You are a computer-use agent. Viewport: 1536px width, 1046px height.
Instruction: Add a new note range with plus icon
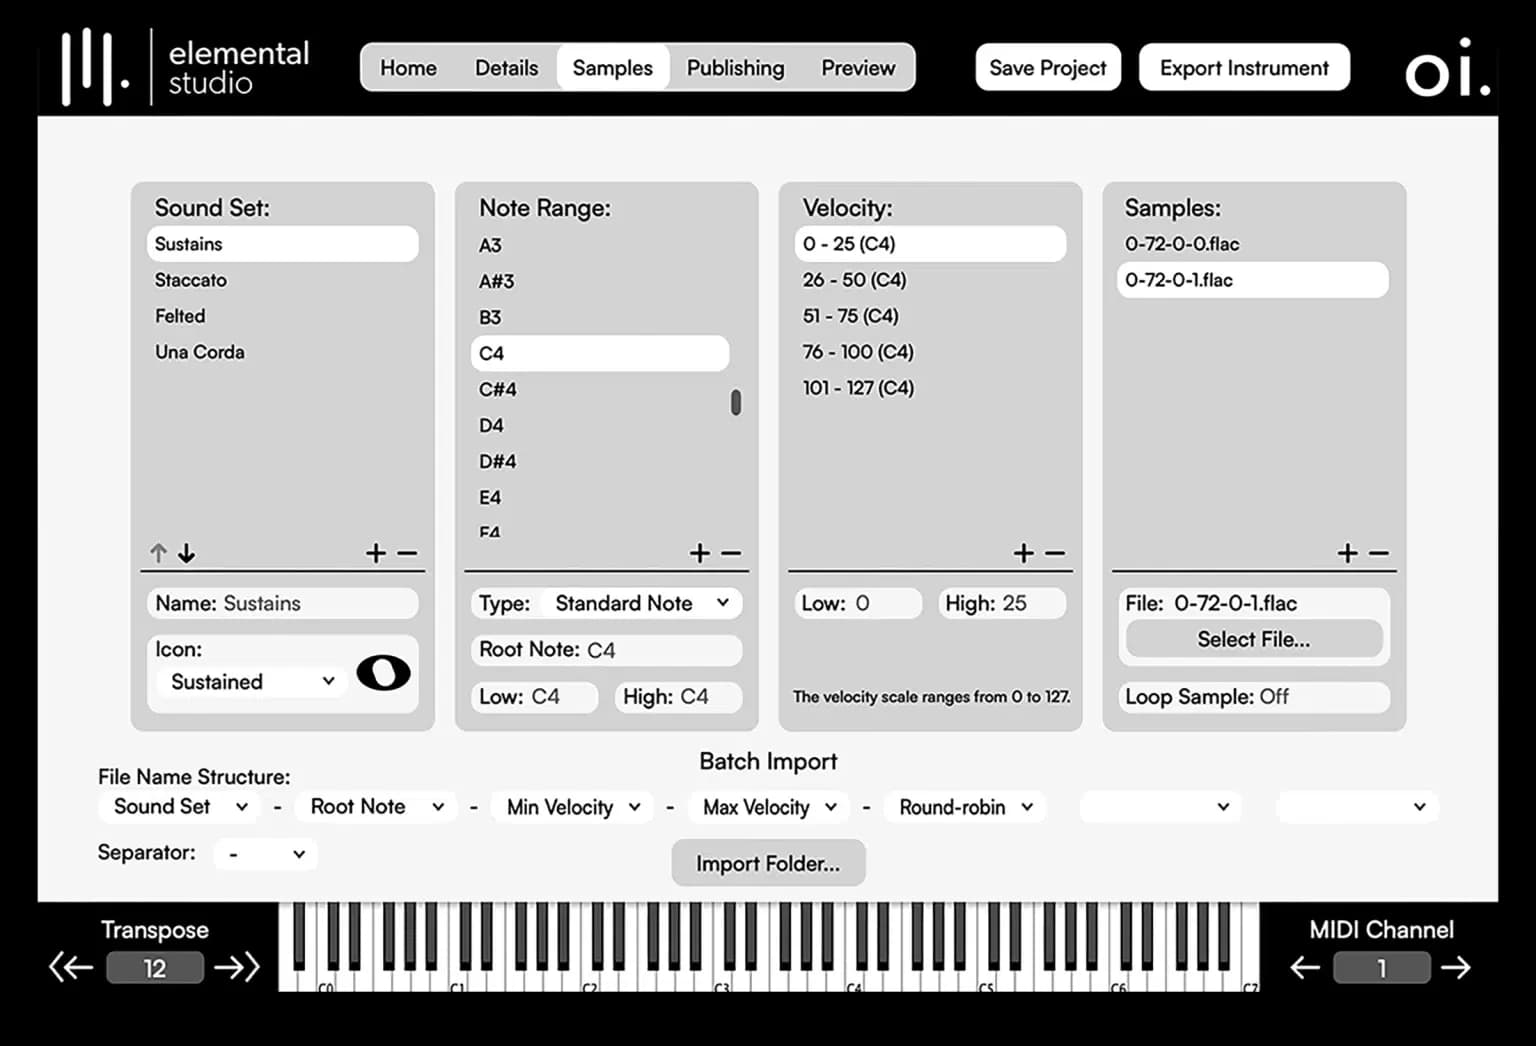coord(699,553)
